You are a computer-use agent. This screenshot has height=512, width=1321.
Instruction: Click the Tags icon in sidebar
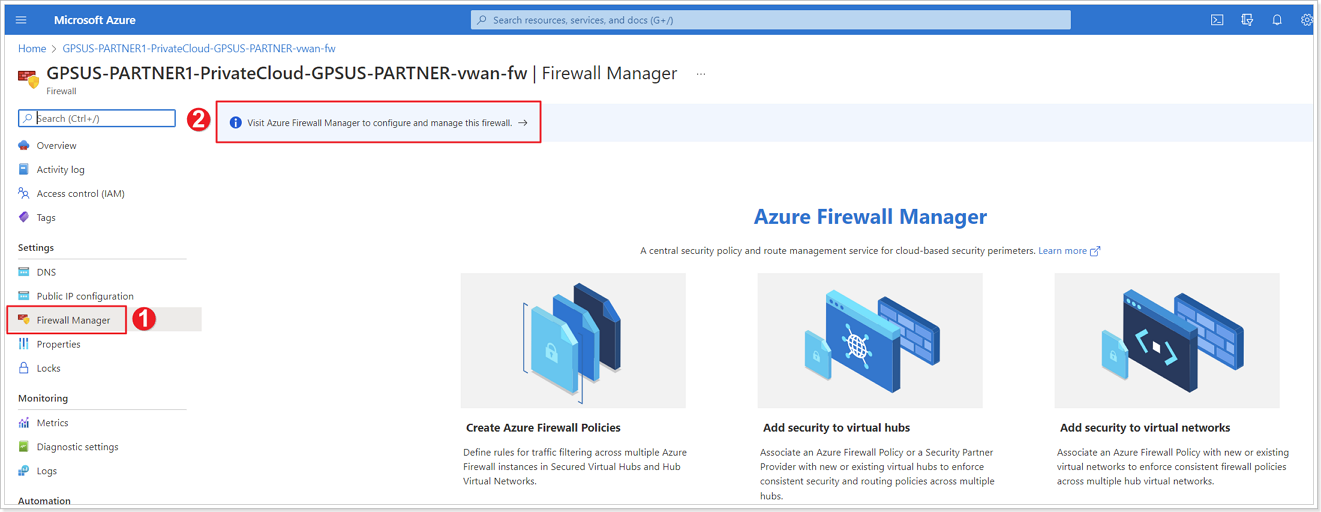click(24, 218)
